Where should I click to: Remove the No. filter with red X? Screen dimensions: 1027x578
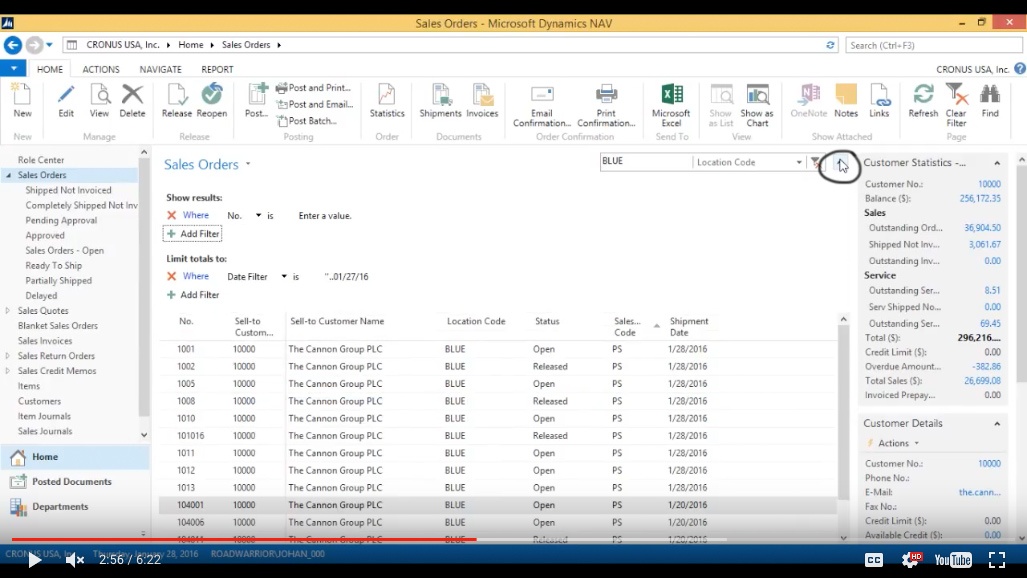(x=172, y=215)
